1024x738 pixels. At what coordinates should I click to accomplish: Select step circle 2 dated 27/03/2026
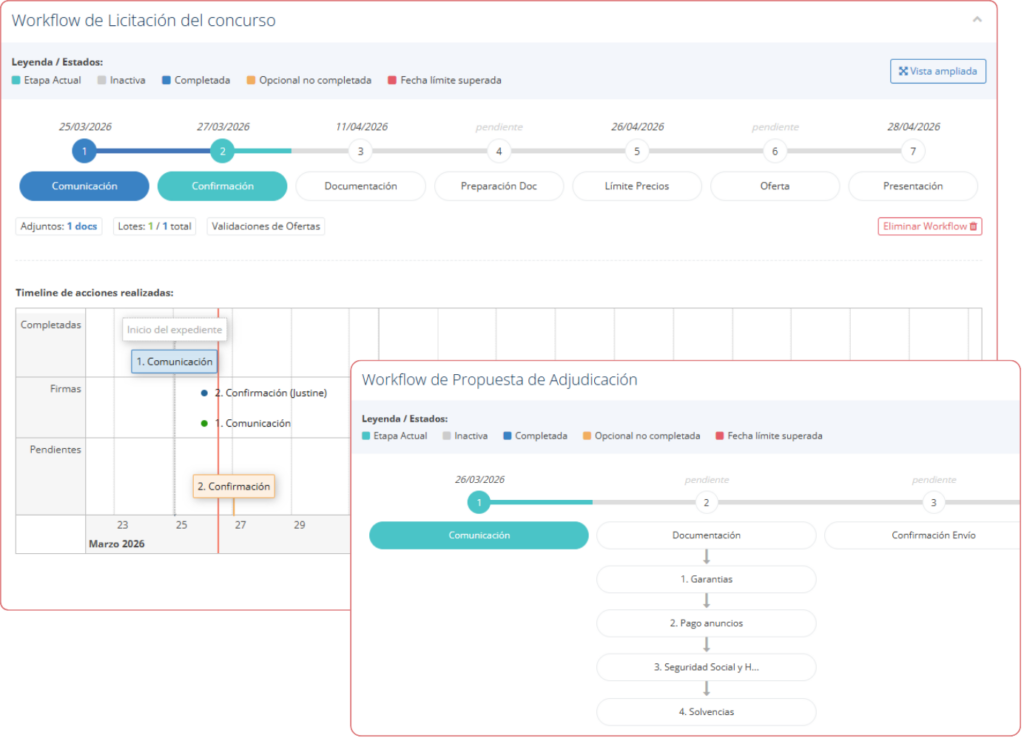223,152
